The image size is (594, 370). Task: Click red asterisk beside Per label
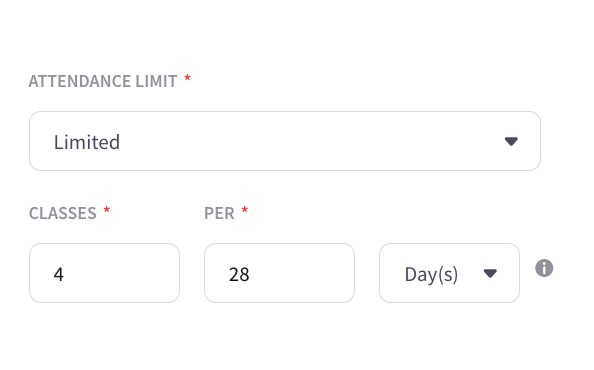[x=245, y=210]
